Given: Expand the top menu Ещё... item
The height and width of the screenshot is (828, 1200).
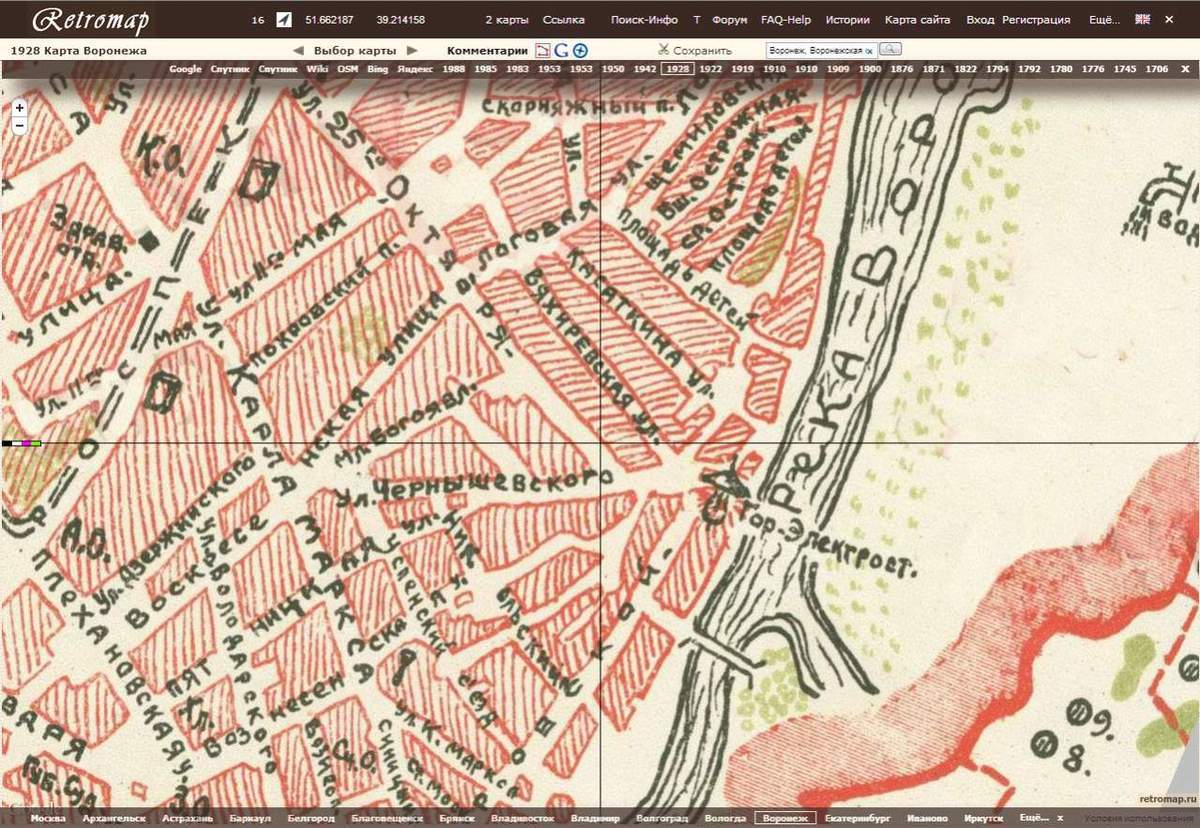Looking at the screenshot, I should coord(1103,20).
